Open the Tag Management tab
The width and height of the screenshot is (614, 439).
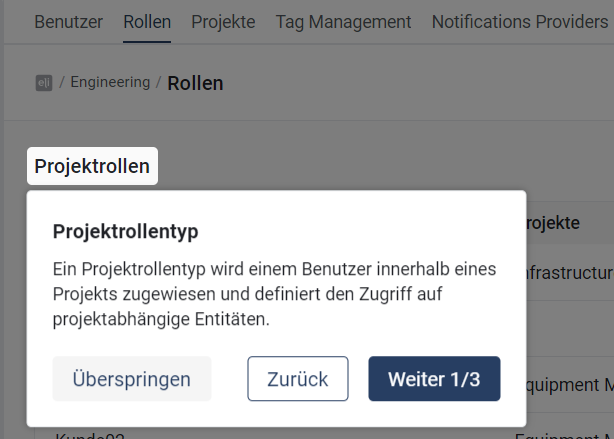[343, 21]
